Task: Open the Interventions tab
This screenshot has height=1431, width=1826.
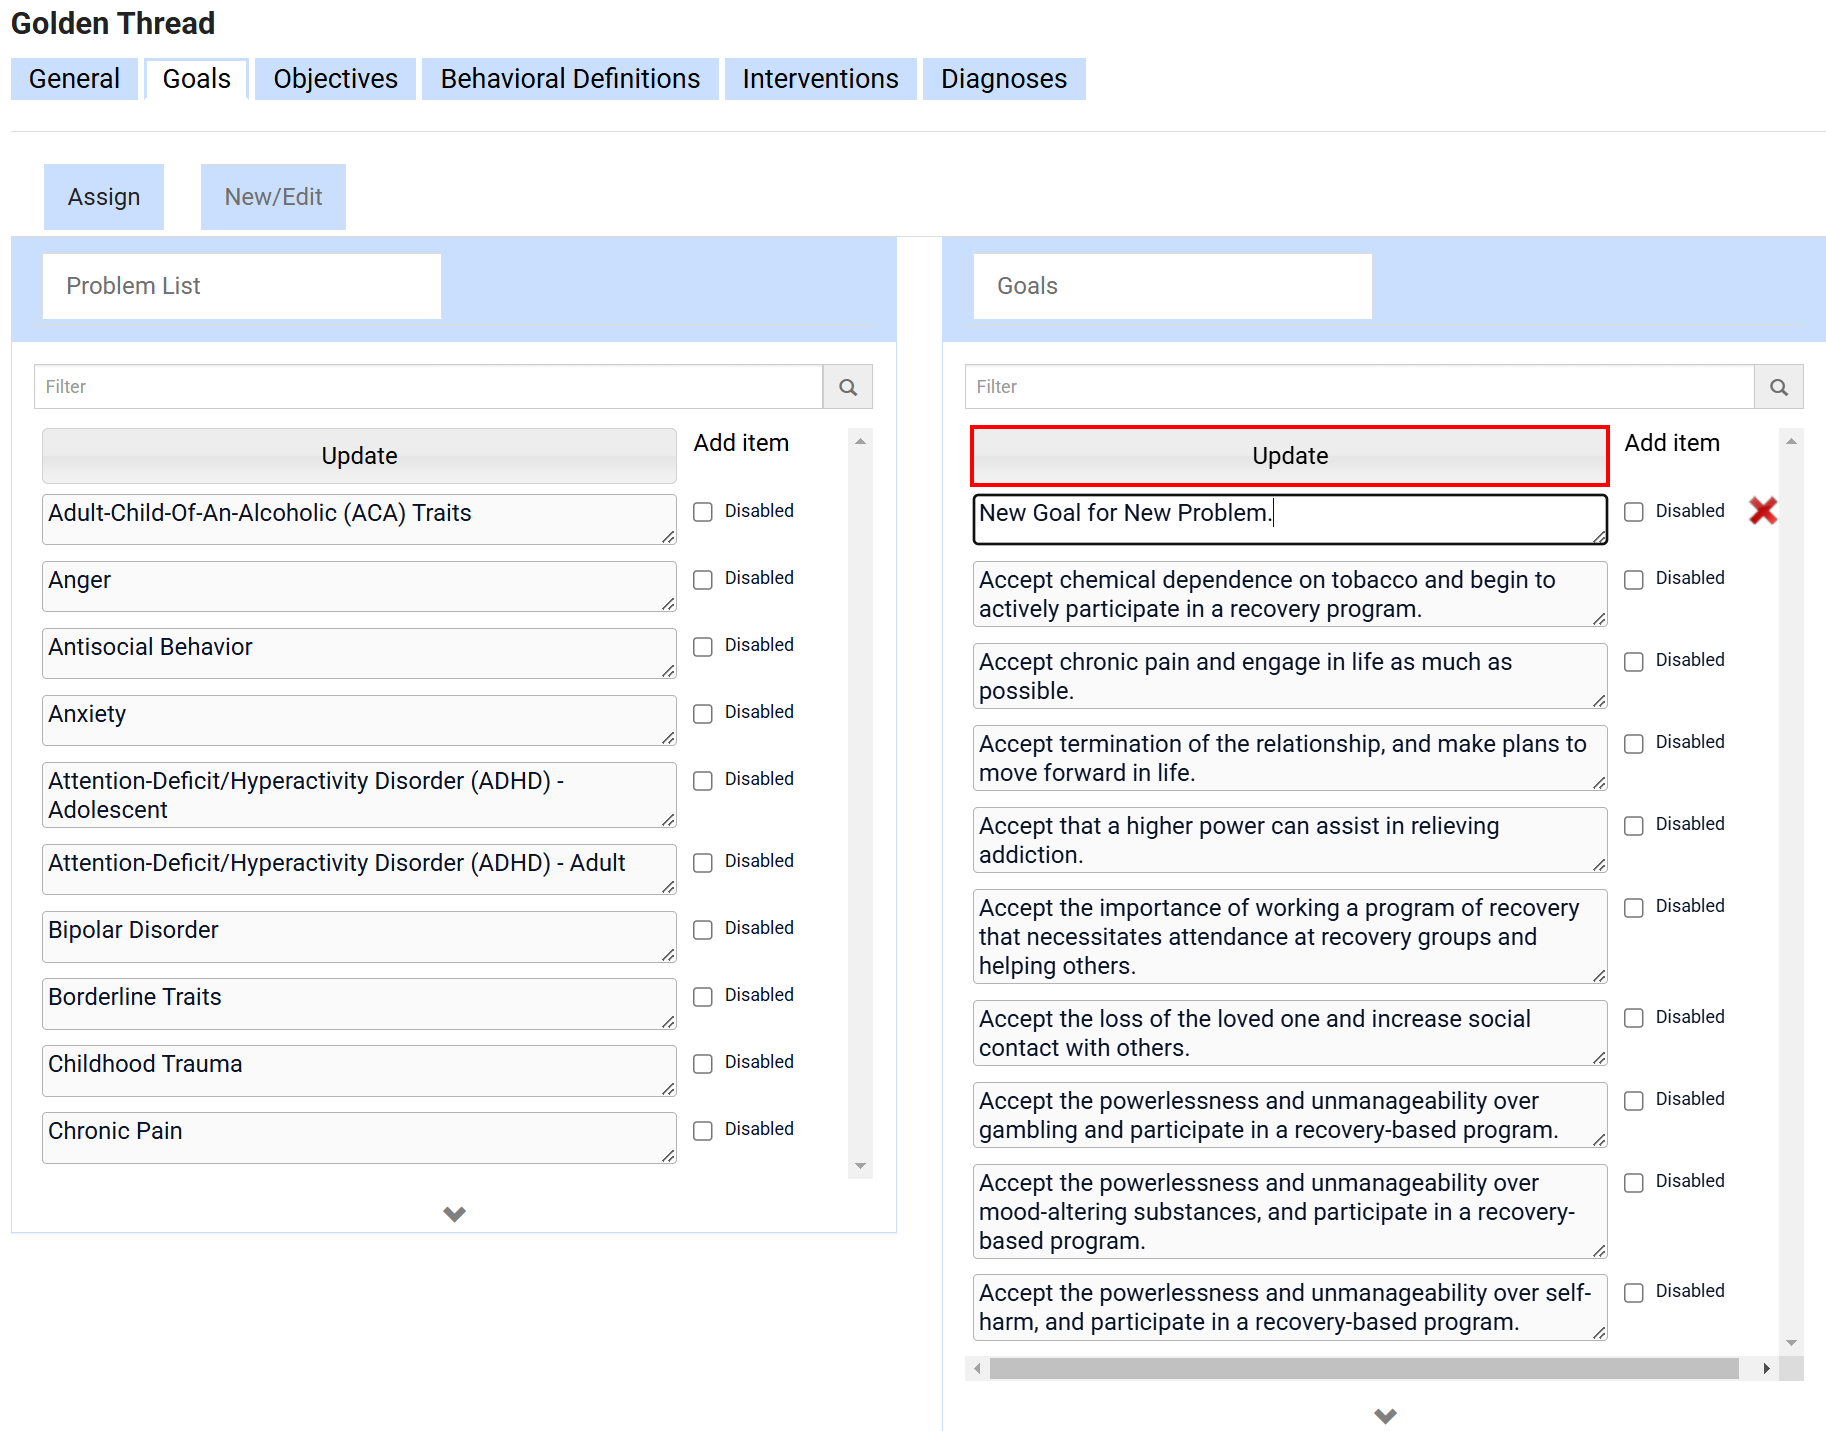Action: tap(820, 79)
